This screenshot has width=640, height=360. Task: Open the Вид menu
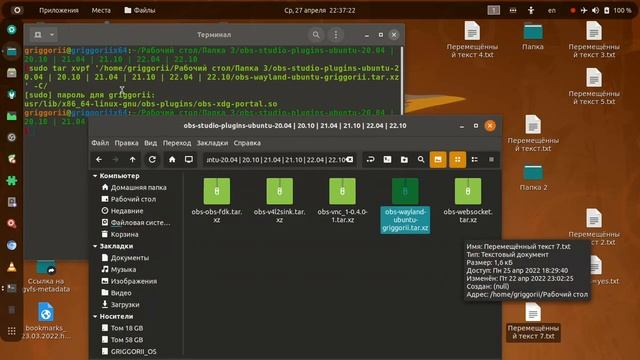tap(151, 143)
